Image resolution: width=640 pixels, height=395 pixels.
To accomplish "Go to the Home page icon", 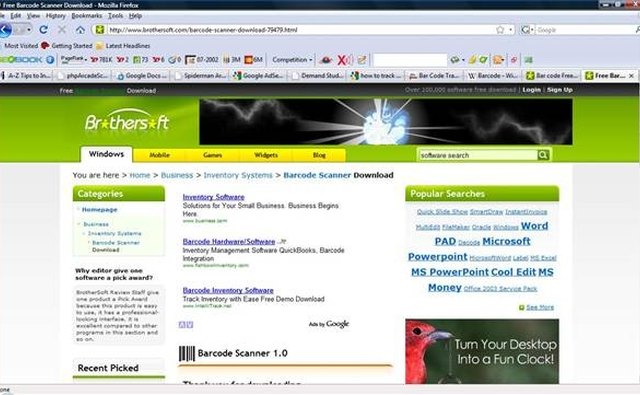I will coord(80,29).
